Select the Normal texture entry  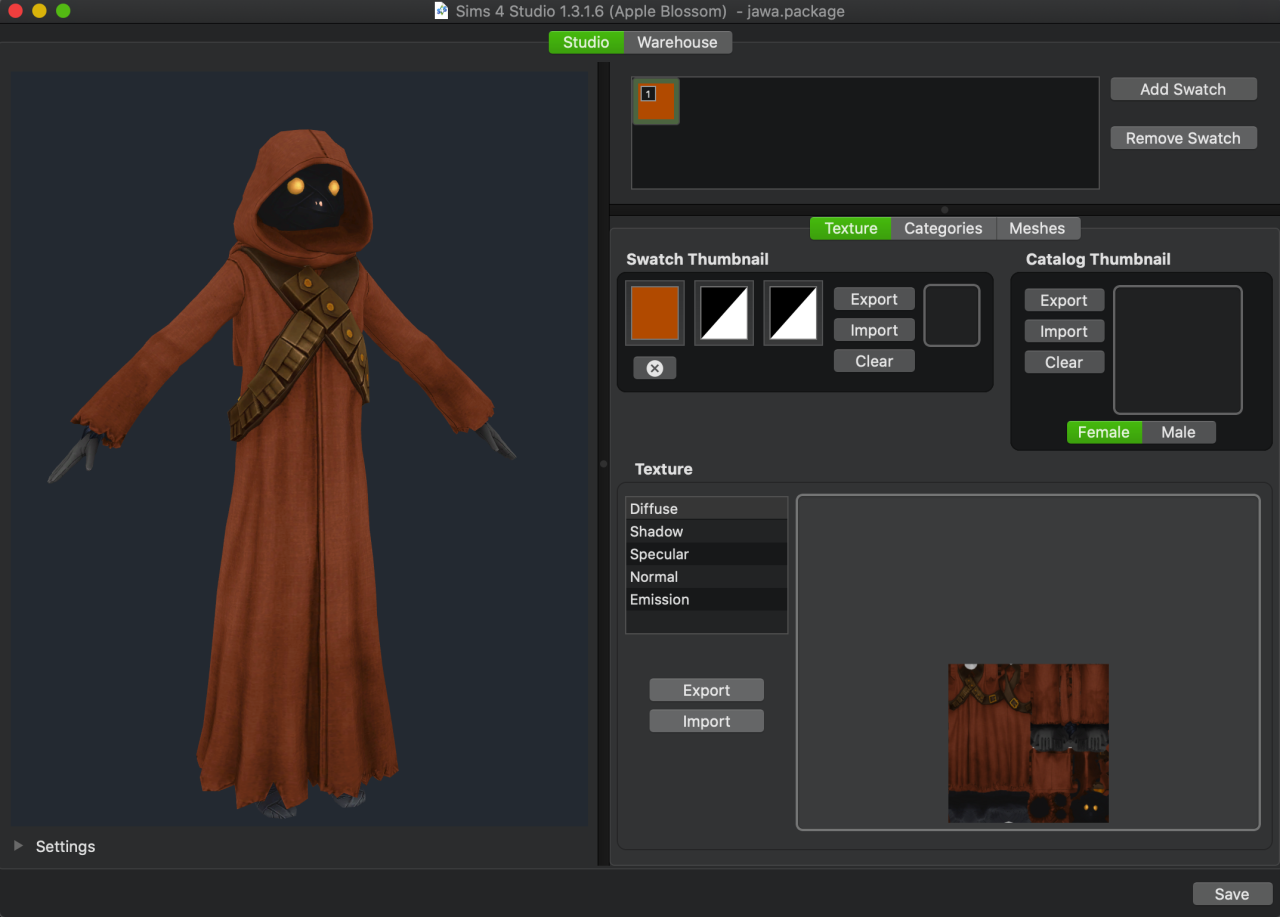click(x=654, y=576)
